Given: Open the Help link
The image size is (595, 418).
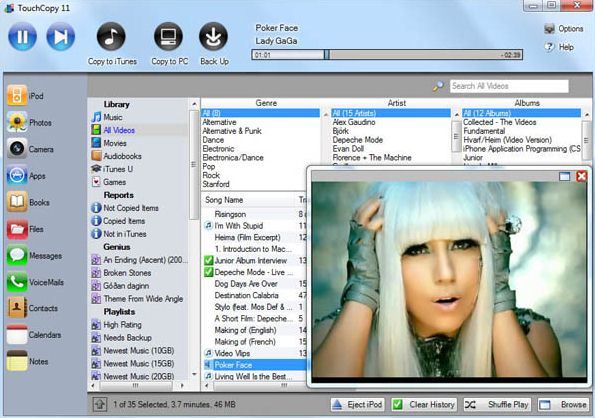Looking at the screenshot, I should (x=559, y=47).
